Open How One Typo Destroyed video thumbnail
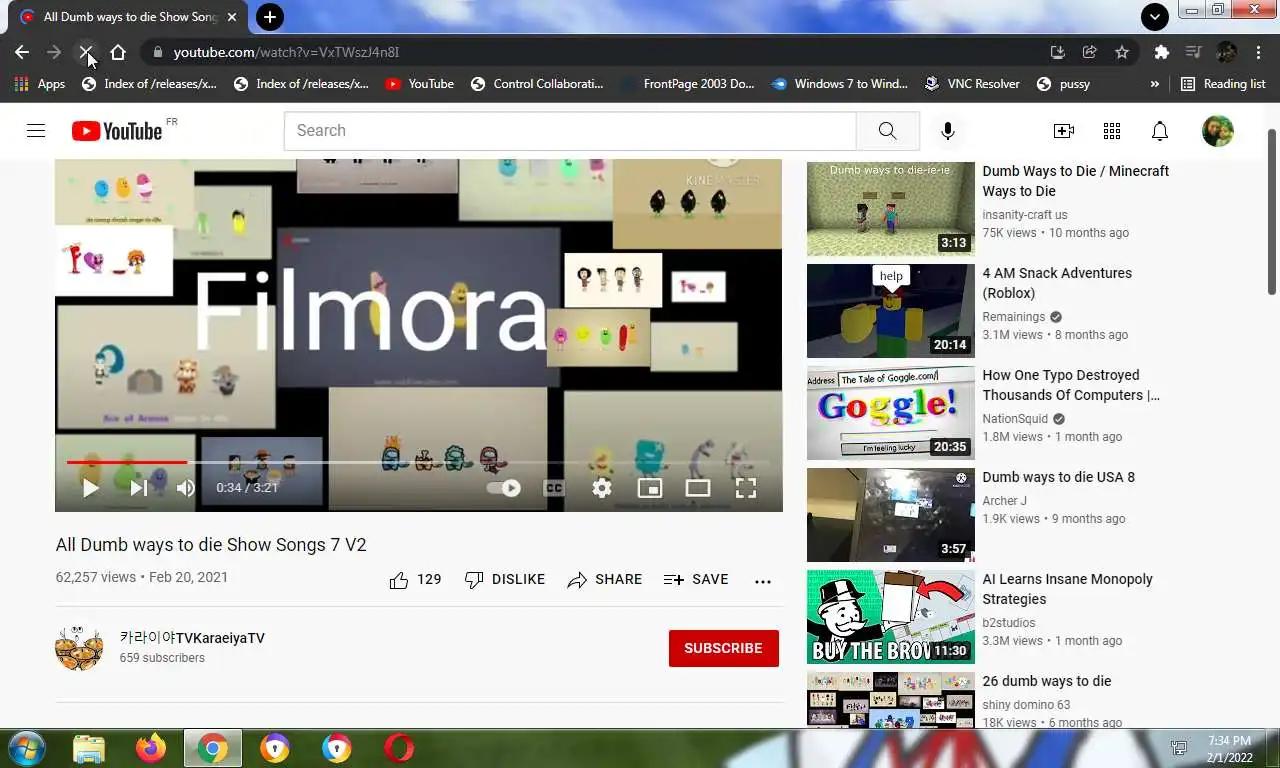1280x768 pixels. pos(890,413)
